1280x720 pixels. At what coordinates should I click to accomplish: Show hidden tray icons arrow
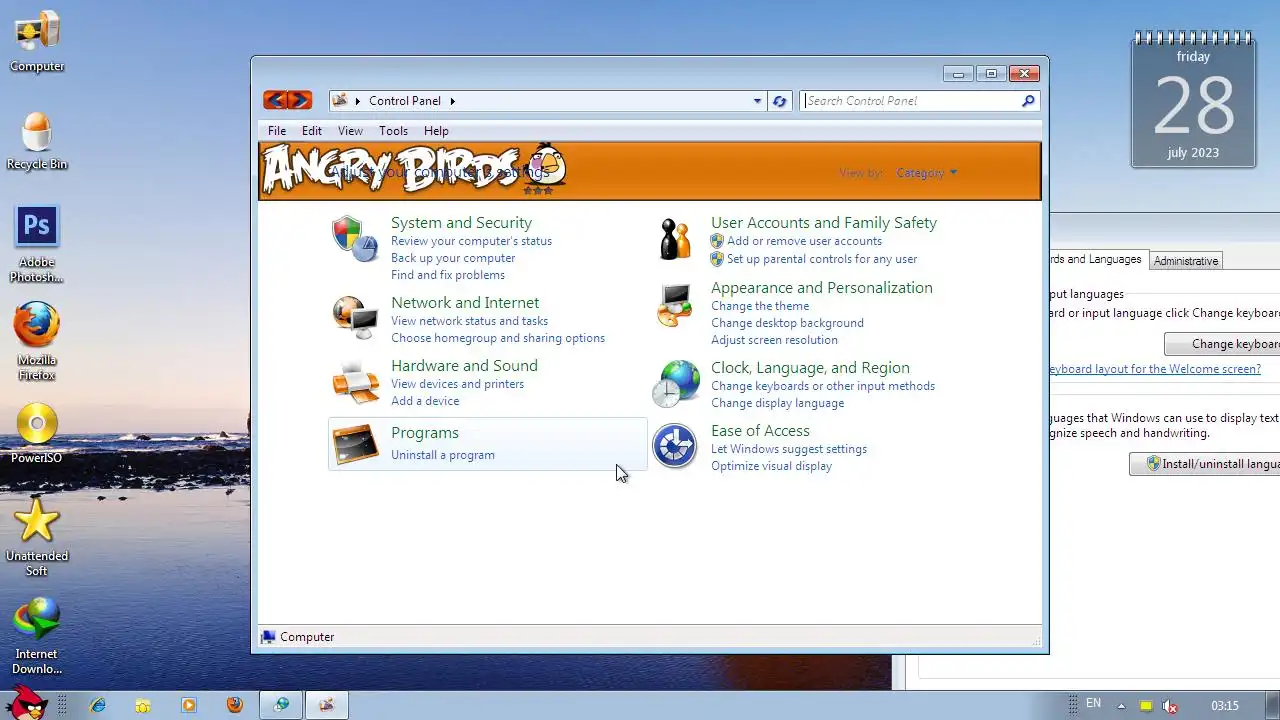[x=1121, y=706]
